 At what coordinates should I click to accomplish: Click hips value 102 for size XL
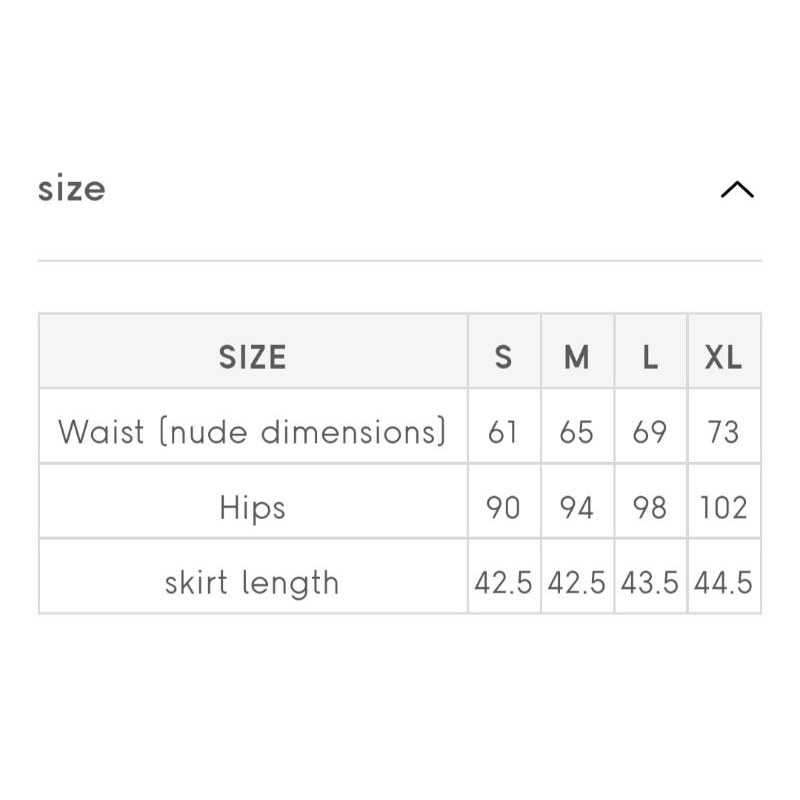tap(723, 508)
